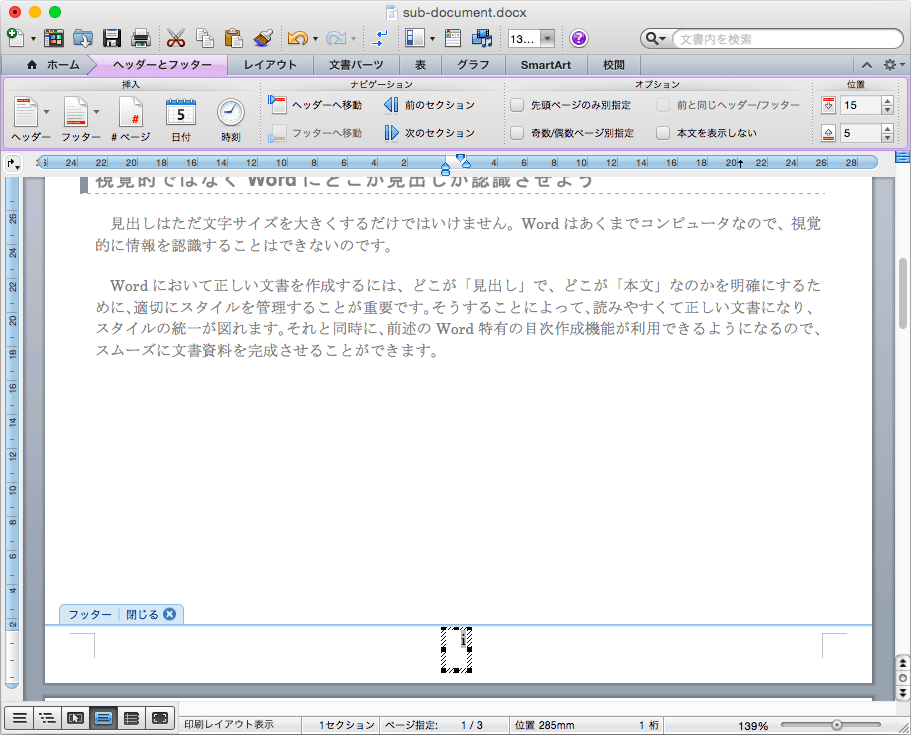Image resolution: width=911 pixels, height=735 pixels.
Task: Adjust the zoom slider knob
Action: (837, 725)
